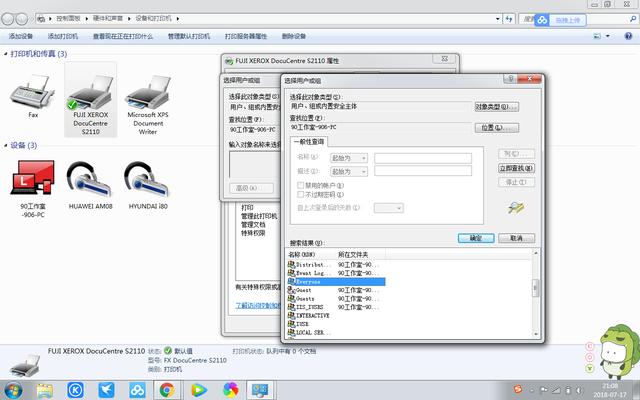Click the cloud upload widget icon
Image resolution: width=640 pixels, height=400 pixels.
tap(542, 20)
